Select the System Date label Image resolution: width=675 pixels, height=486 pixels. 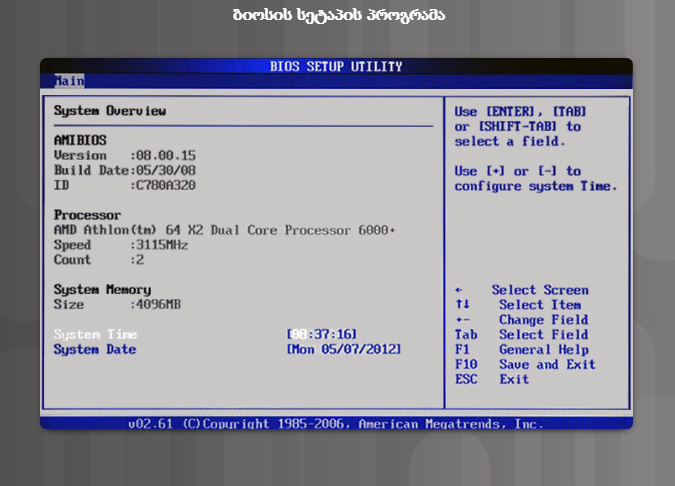tap(95, 349)
